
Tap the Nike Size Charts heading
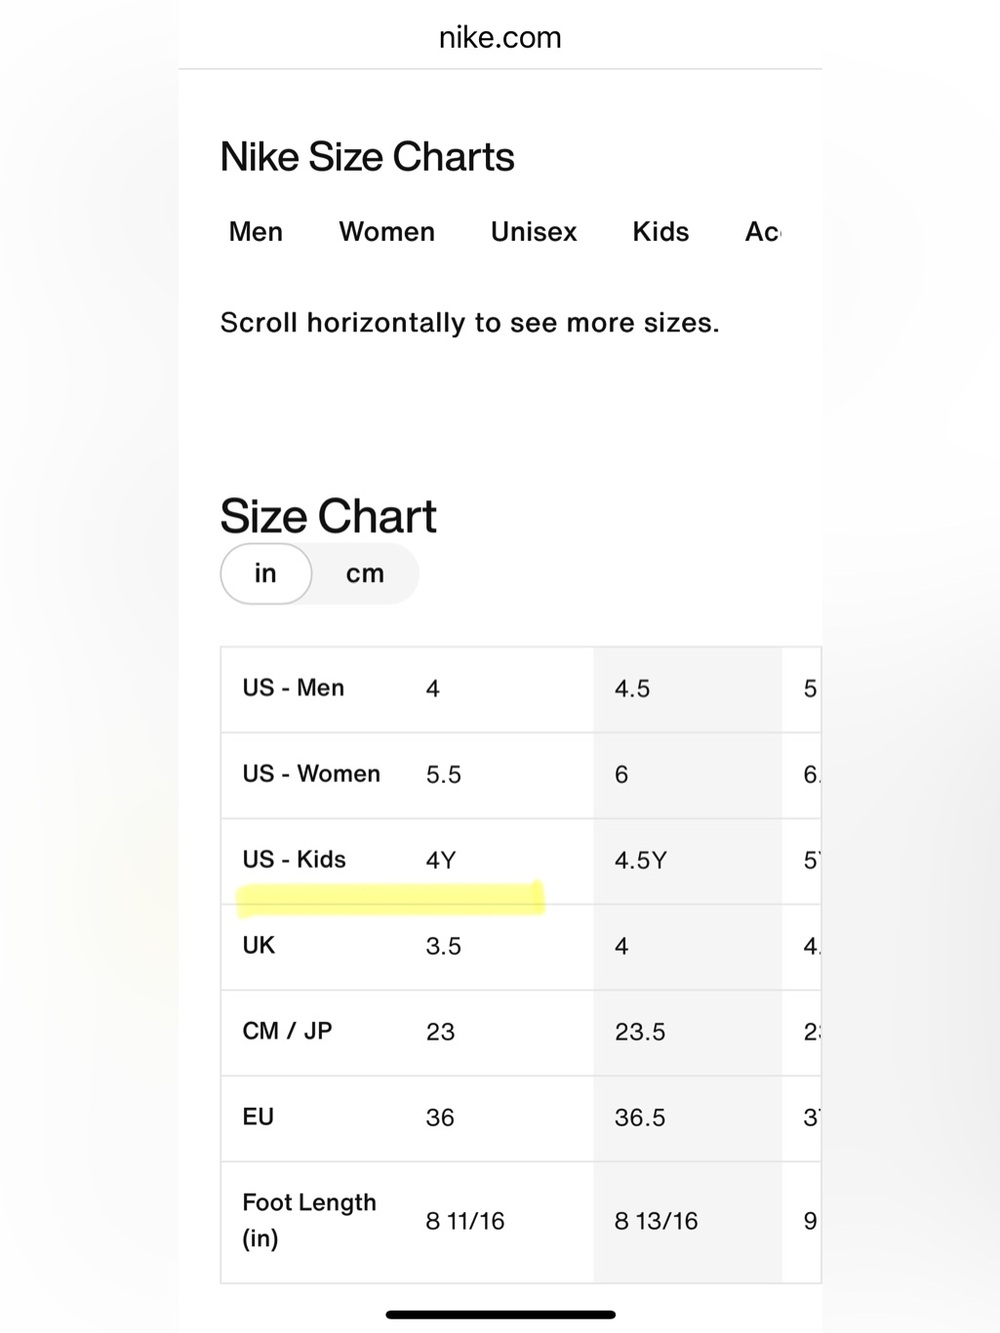[367, 157]
